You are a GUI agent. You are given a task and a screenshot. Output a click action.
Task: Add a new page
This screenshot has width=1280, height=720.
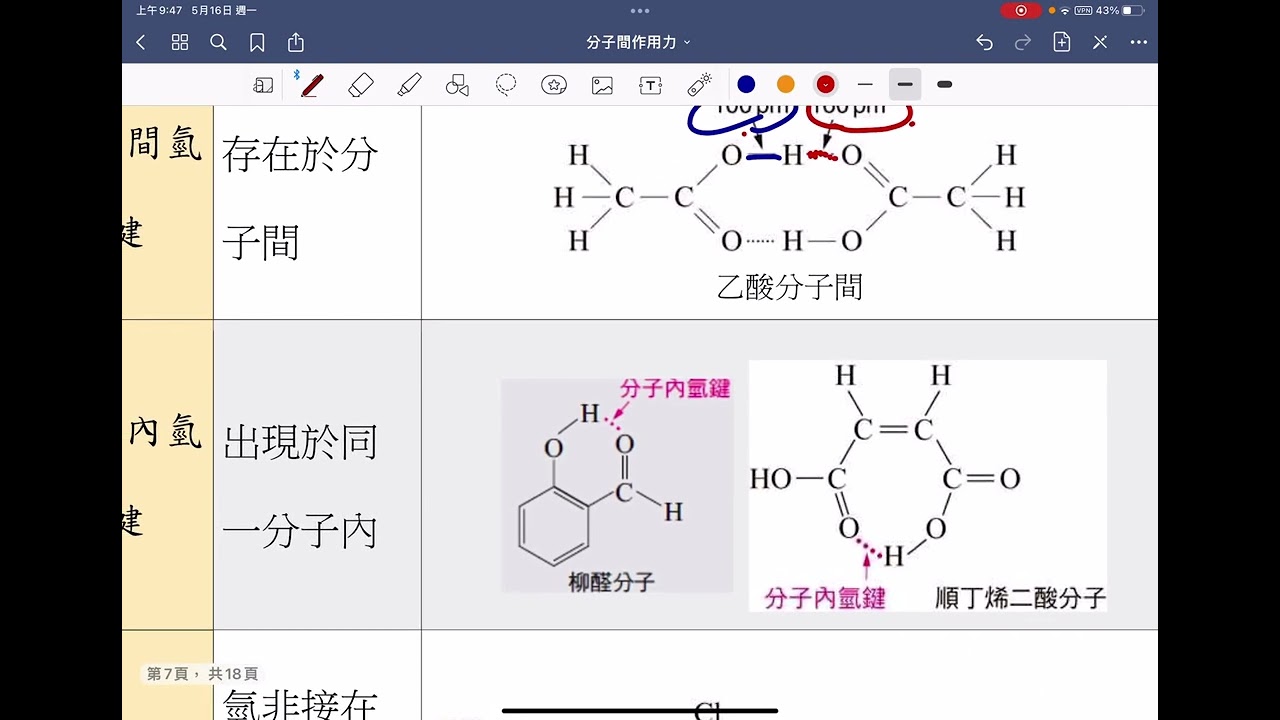click(1062, 42)
